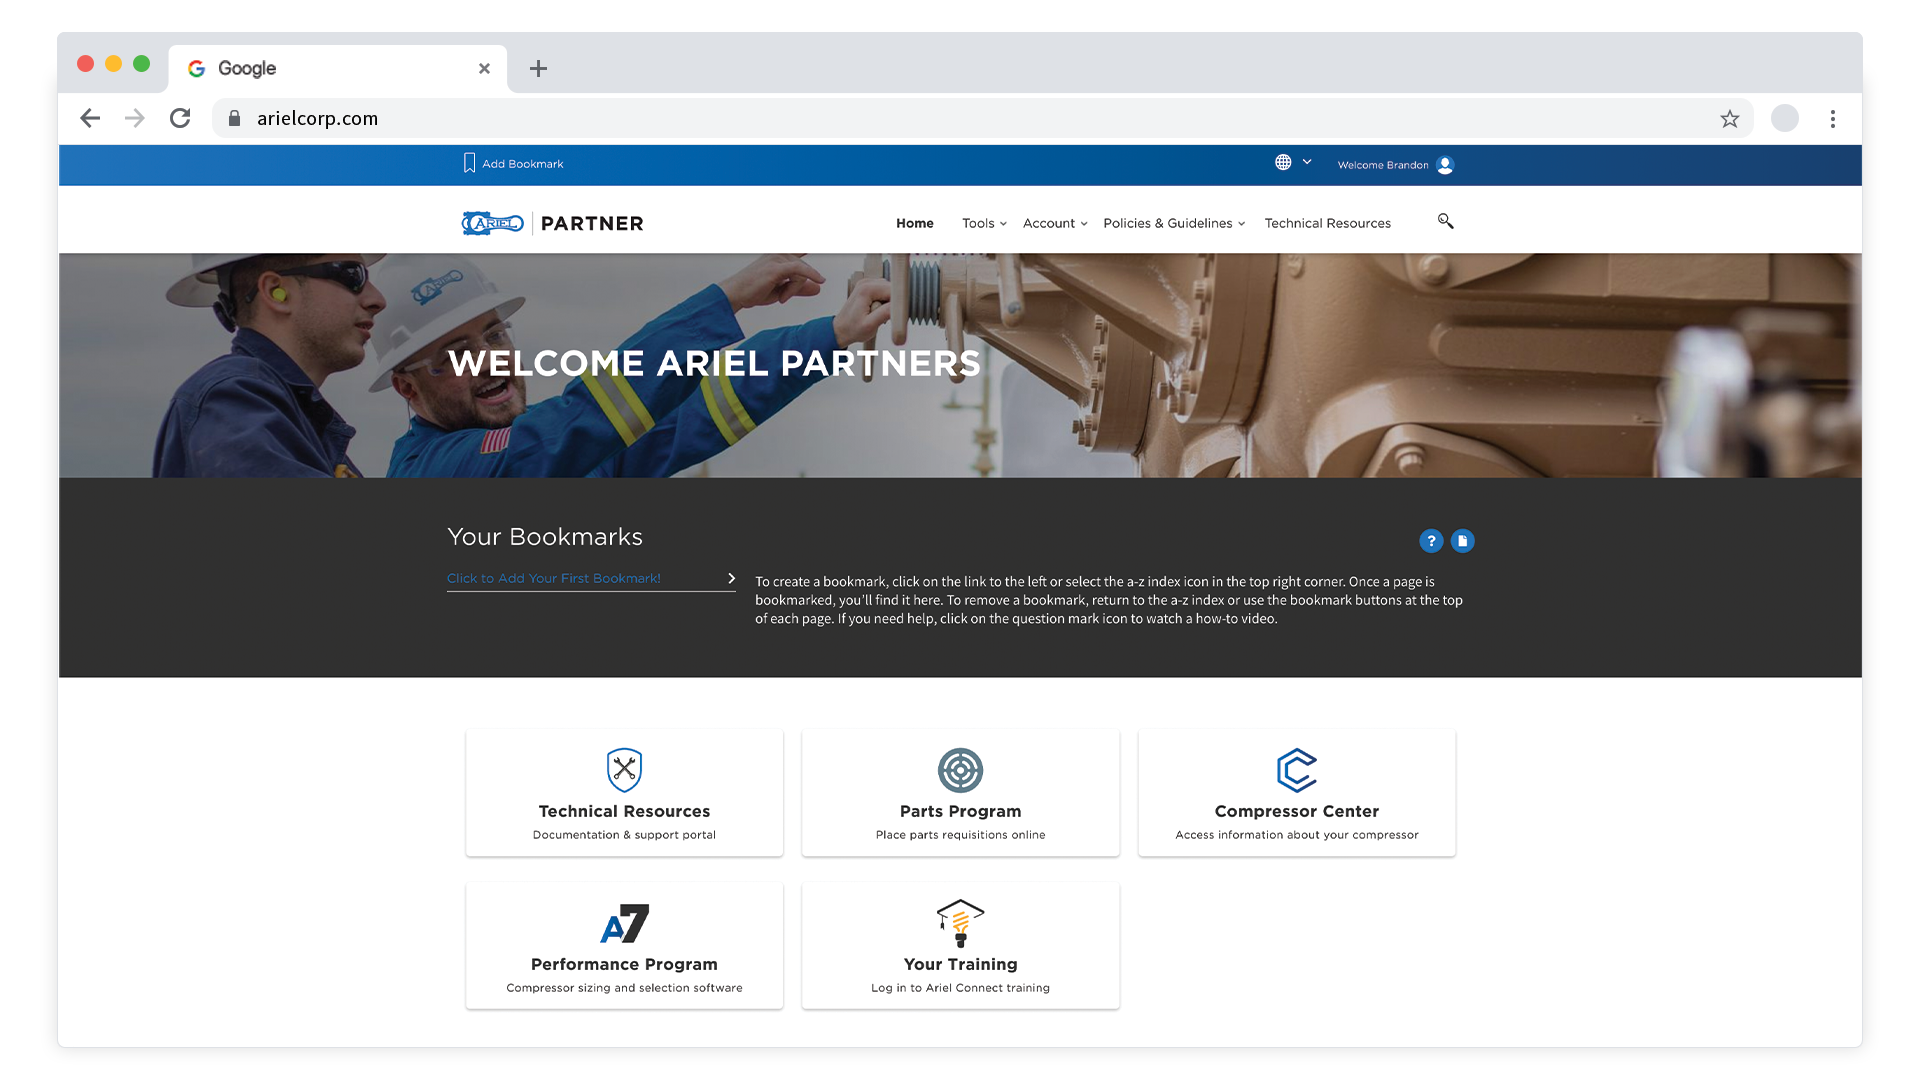Screen dimensions: 1920x1080
Task: Open a new tab with plus button
Action: click(538, 68)
